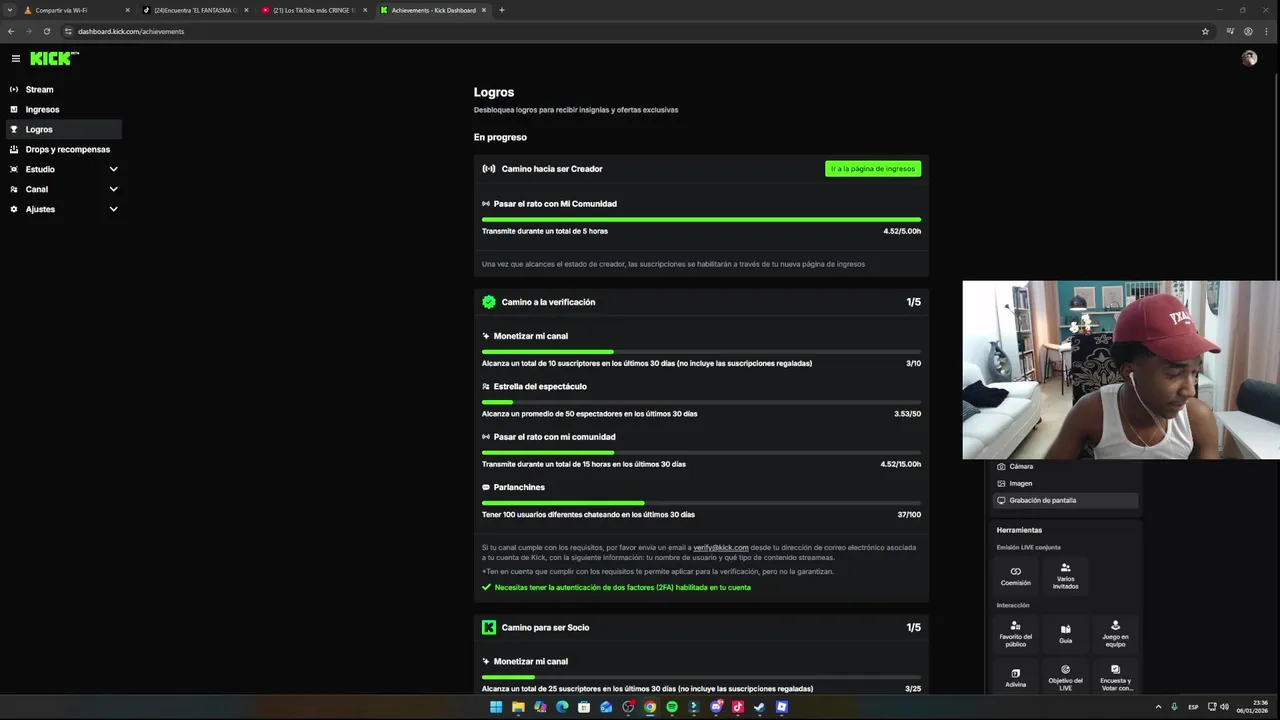Reload the page with the refresh button
This screenshot has height=720, width=1280.
[x=47, y=31]
